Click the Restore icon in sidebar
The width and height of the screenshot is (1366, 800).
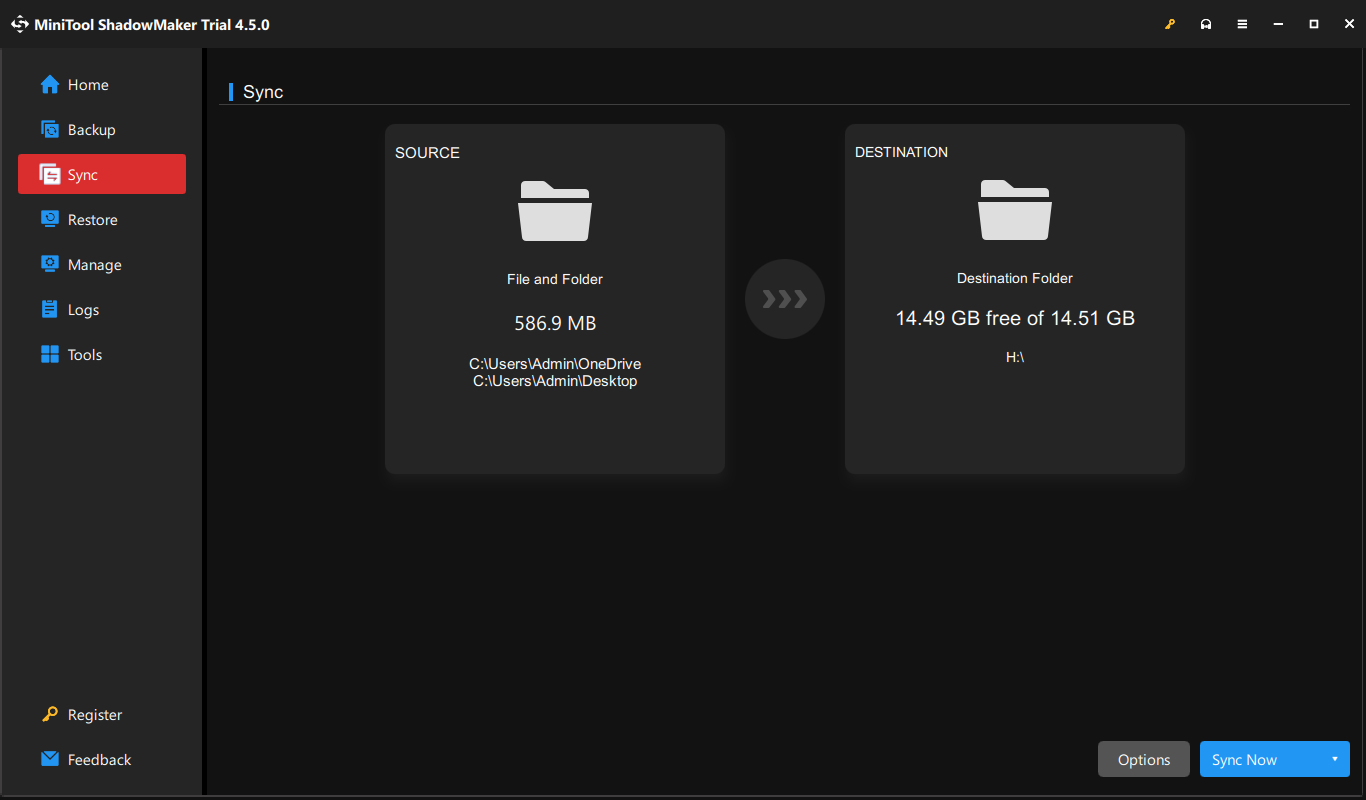pos(50,220)
